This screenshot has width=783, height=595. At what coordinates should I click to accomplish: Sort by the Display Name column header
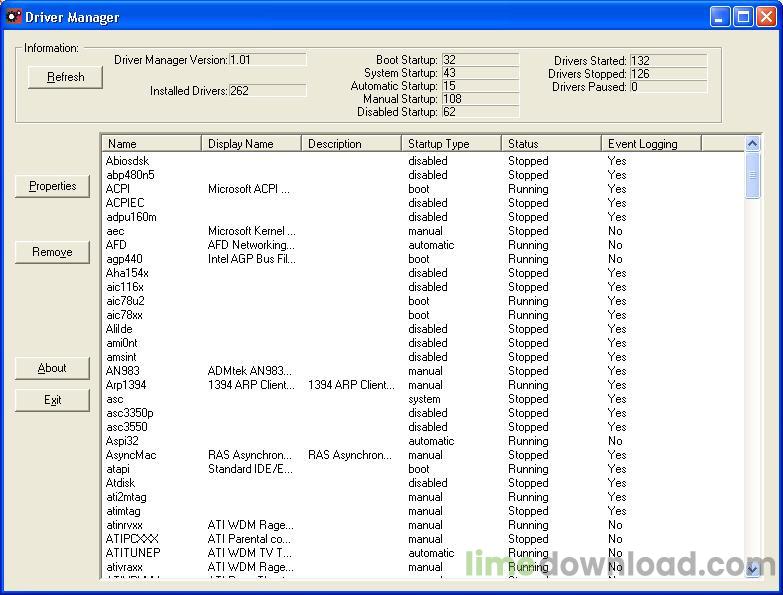(x=251, y=144)
